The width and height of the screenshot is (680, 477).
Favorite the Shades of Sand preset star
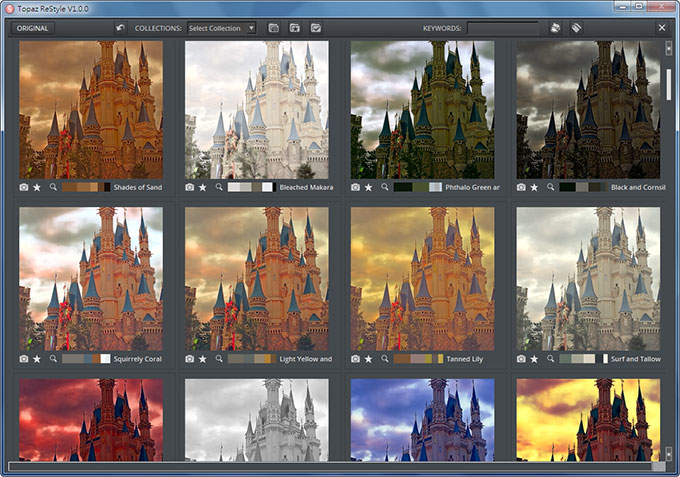37,187
